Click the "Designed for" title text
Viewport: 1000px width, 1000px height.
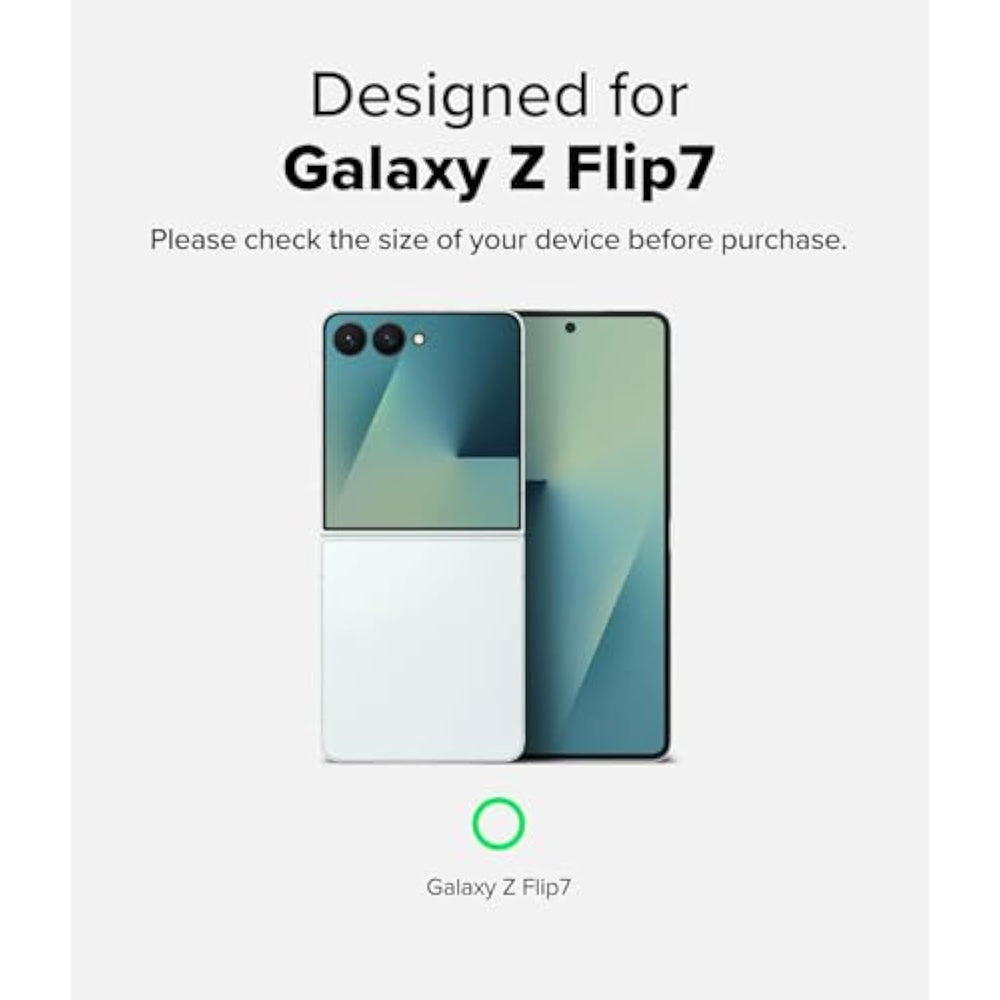coord(499,96)
